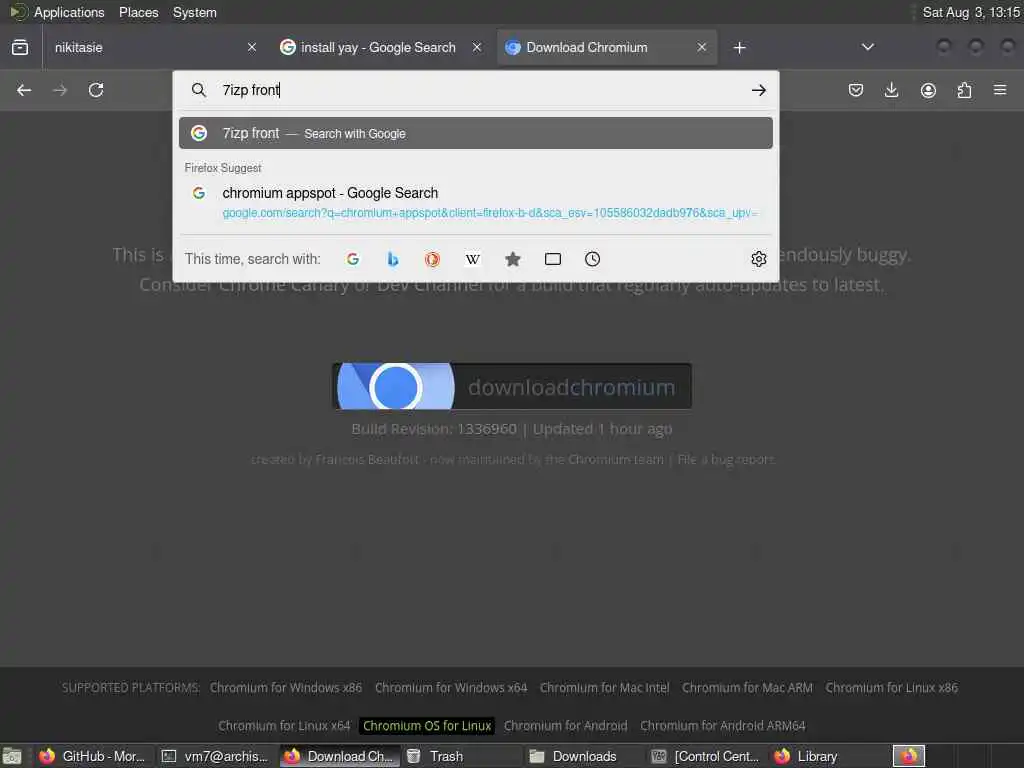Click the File a bug report link
Screen dimensions: 1024x768
tap(726, 460)
